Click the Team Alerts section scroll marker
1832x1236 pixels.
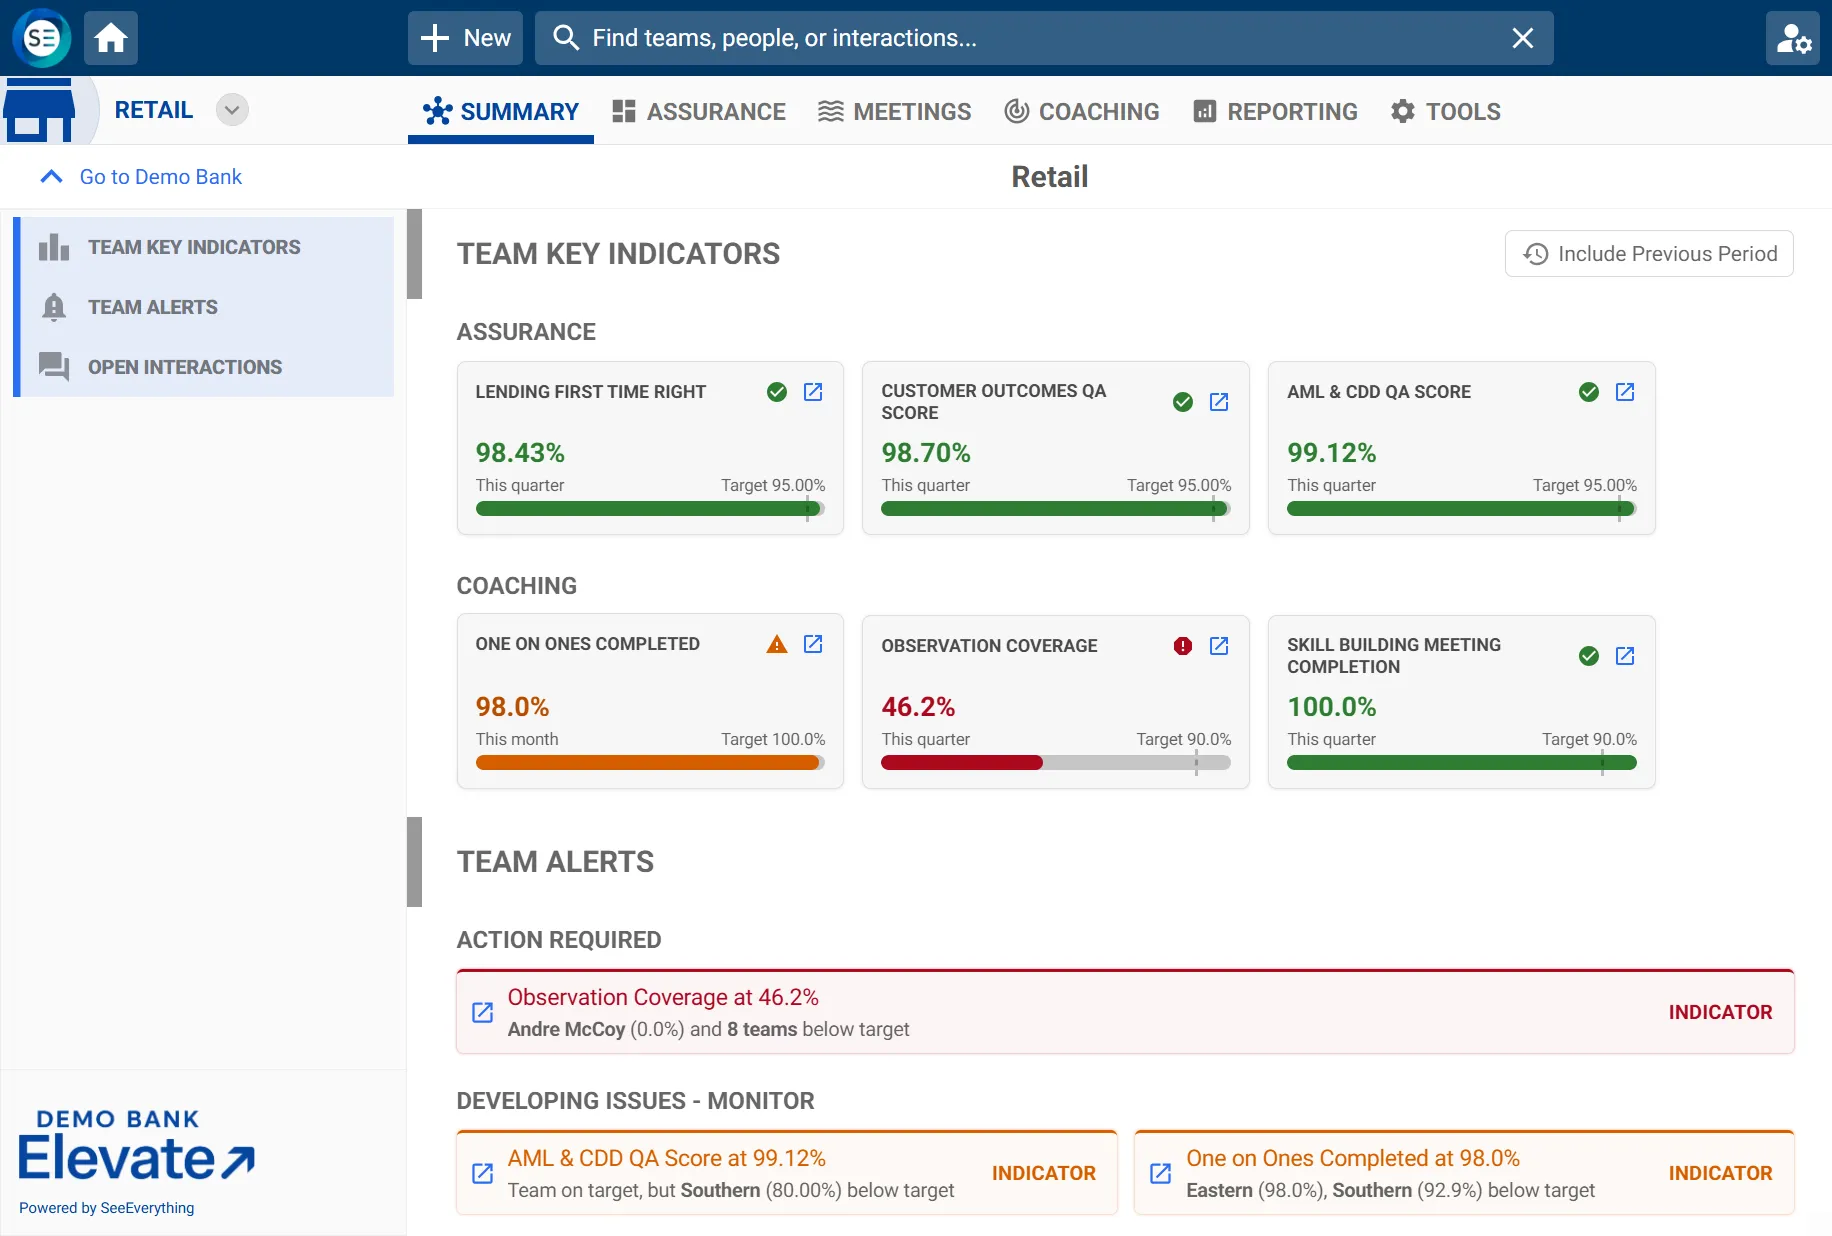tap(414, 862)
